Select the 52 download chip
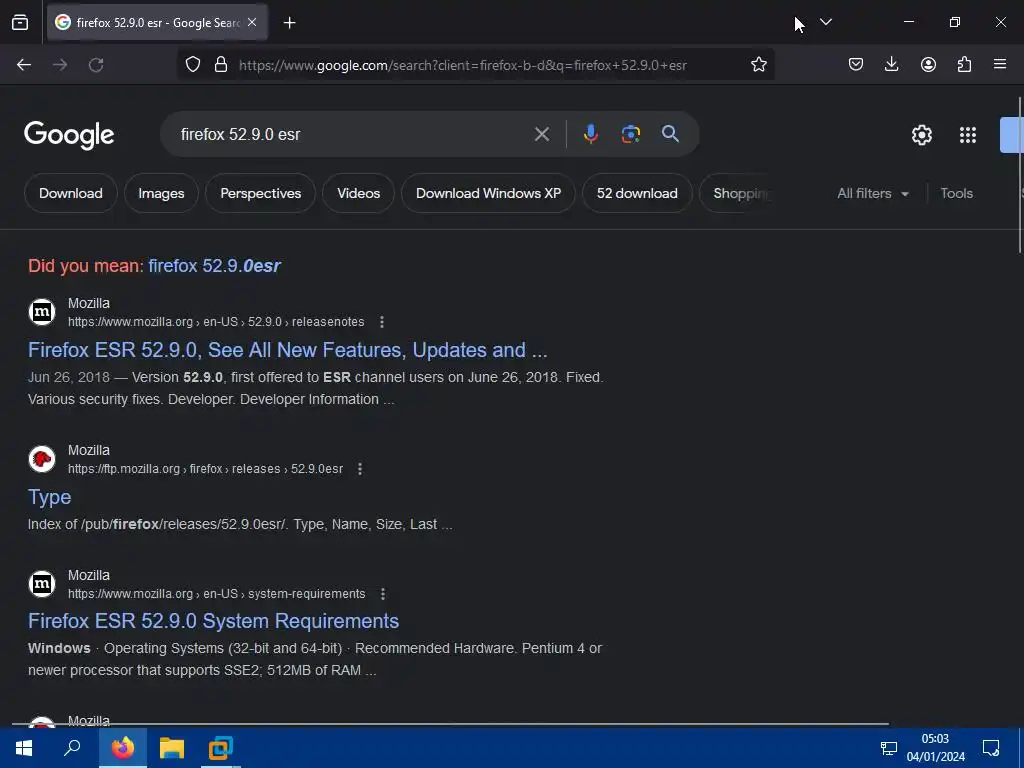Image resolution: width=1024 pixels, height=768 pixels. click(637, 193)
